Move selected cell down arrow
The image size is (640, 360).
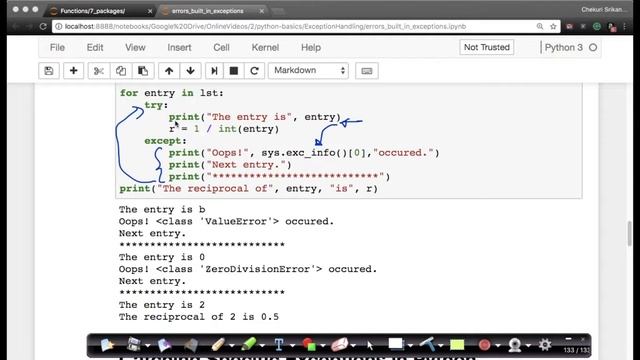(191, 71)
